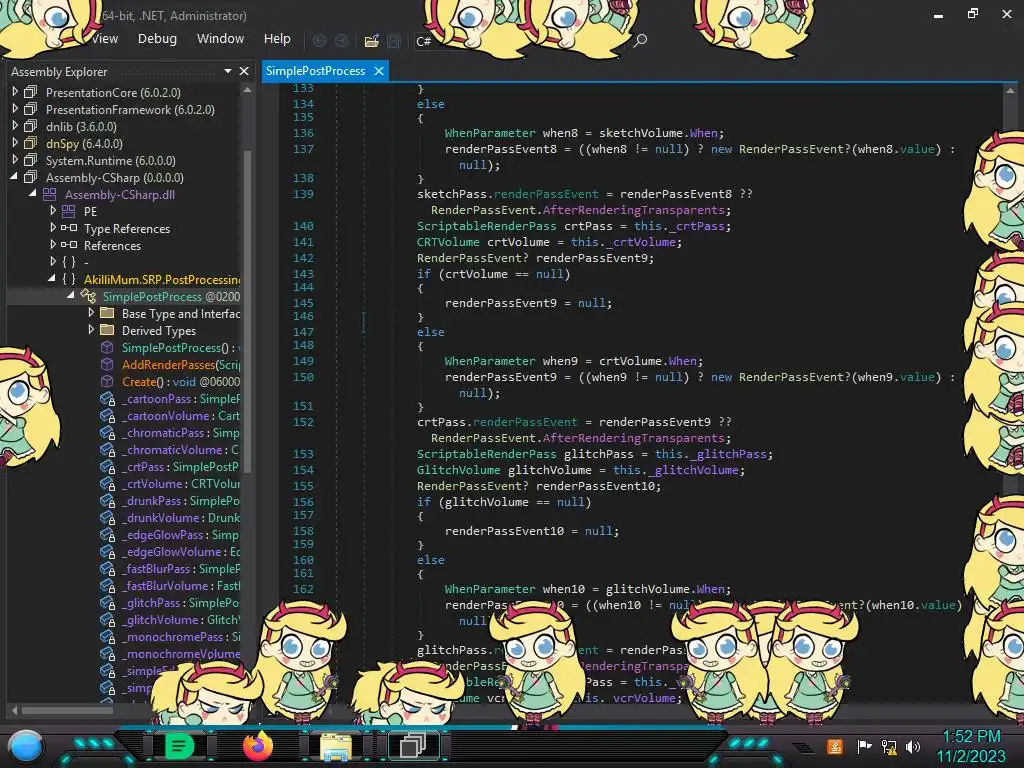Click the navigate backward arrow icon
The height and width of the screenshot is (768, 1024).
point(319,40)
